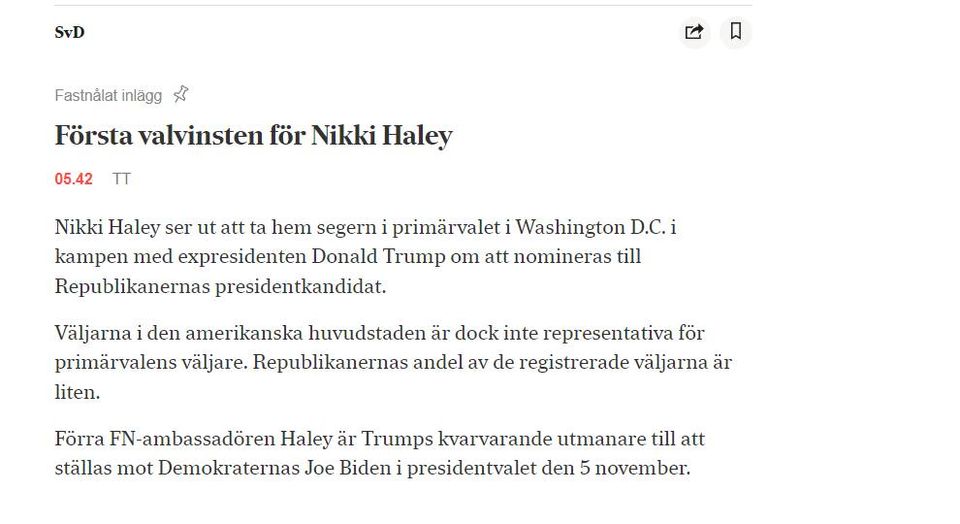Click the name Donald Trump in the text
960x524 pixels.
(x=367, y=256)
